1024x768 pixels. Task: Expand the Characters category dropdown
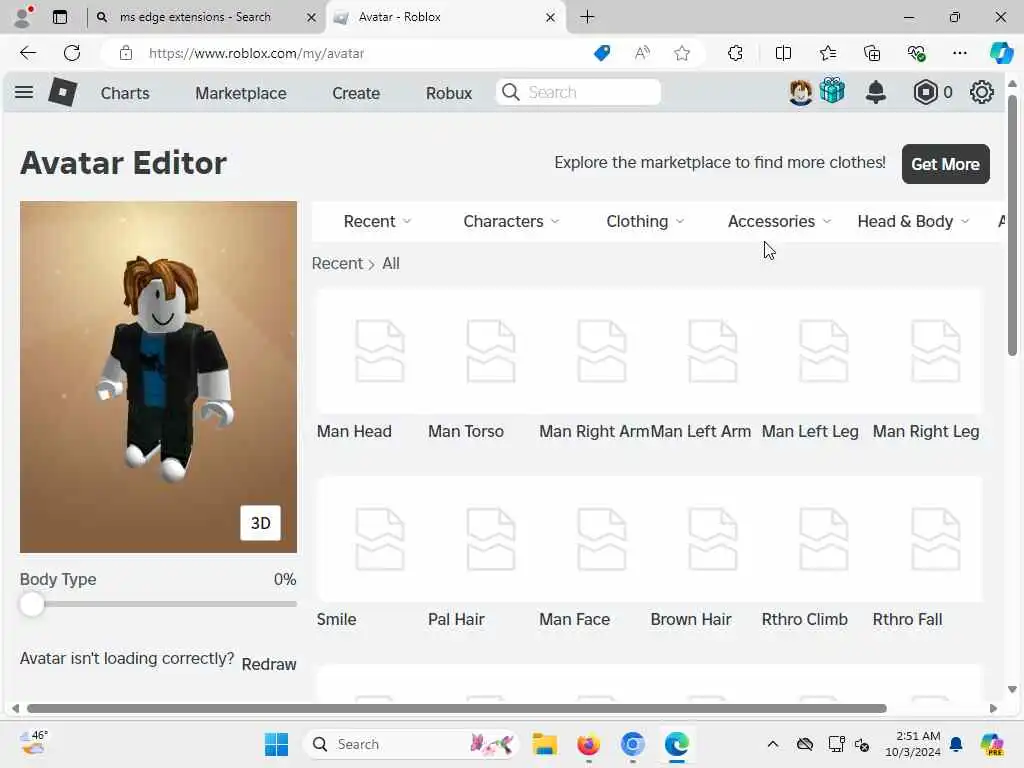click(511, 221)
